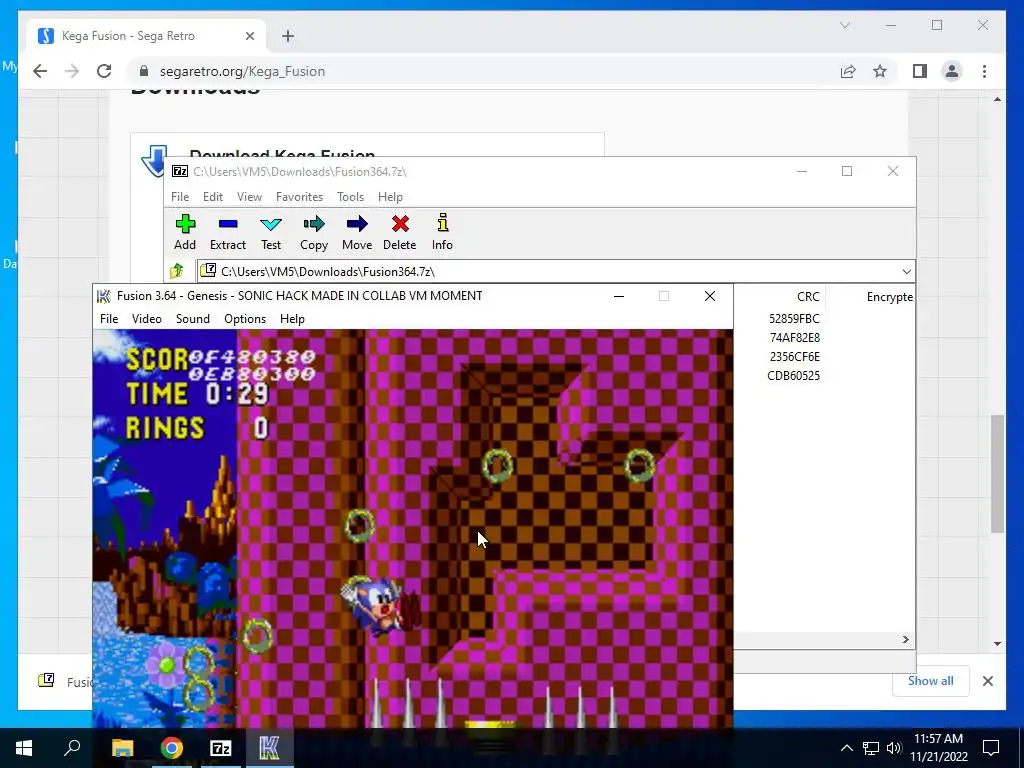The image size is (1024, 768).
Task: Open the 7-Zip Favorites menu
Action: click(x=300, y=197)
